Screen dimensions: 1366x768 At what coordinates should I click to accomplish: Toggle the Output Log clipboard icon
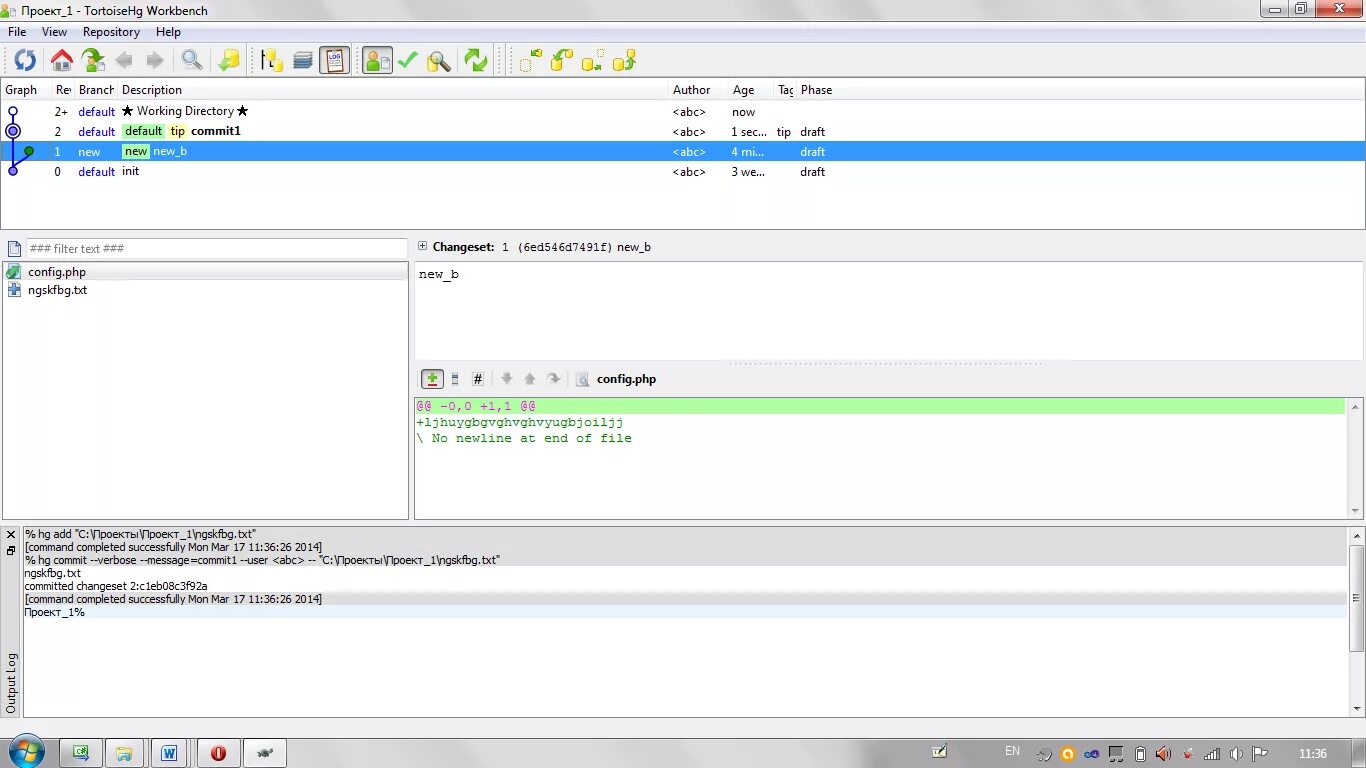click(334, 61)
